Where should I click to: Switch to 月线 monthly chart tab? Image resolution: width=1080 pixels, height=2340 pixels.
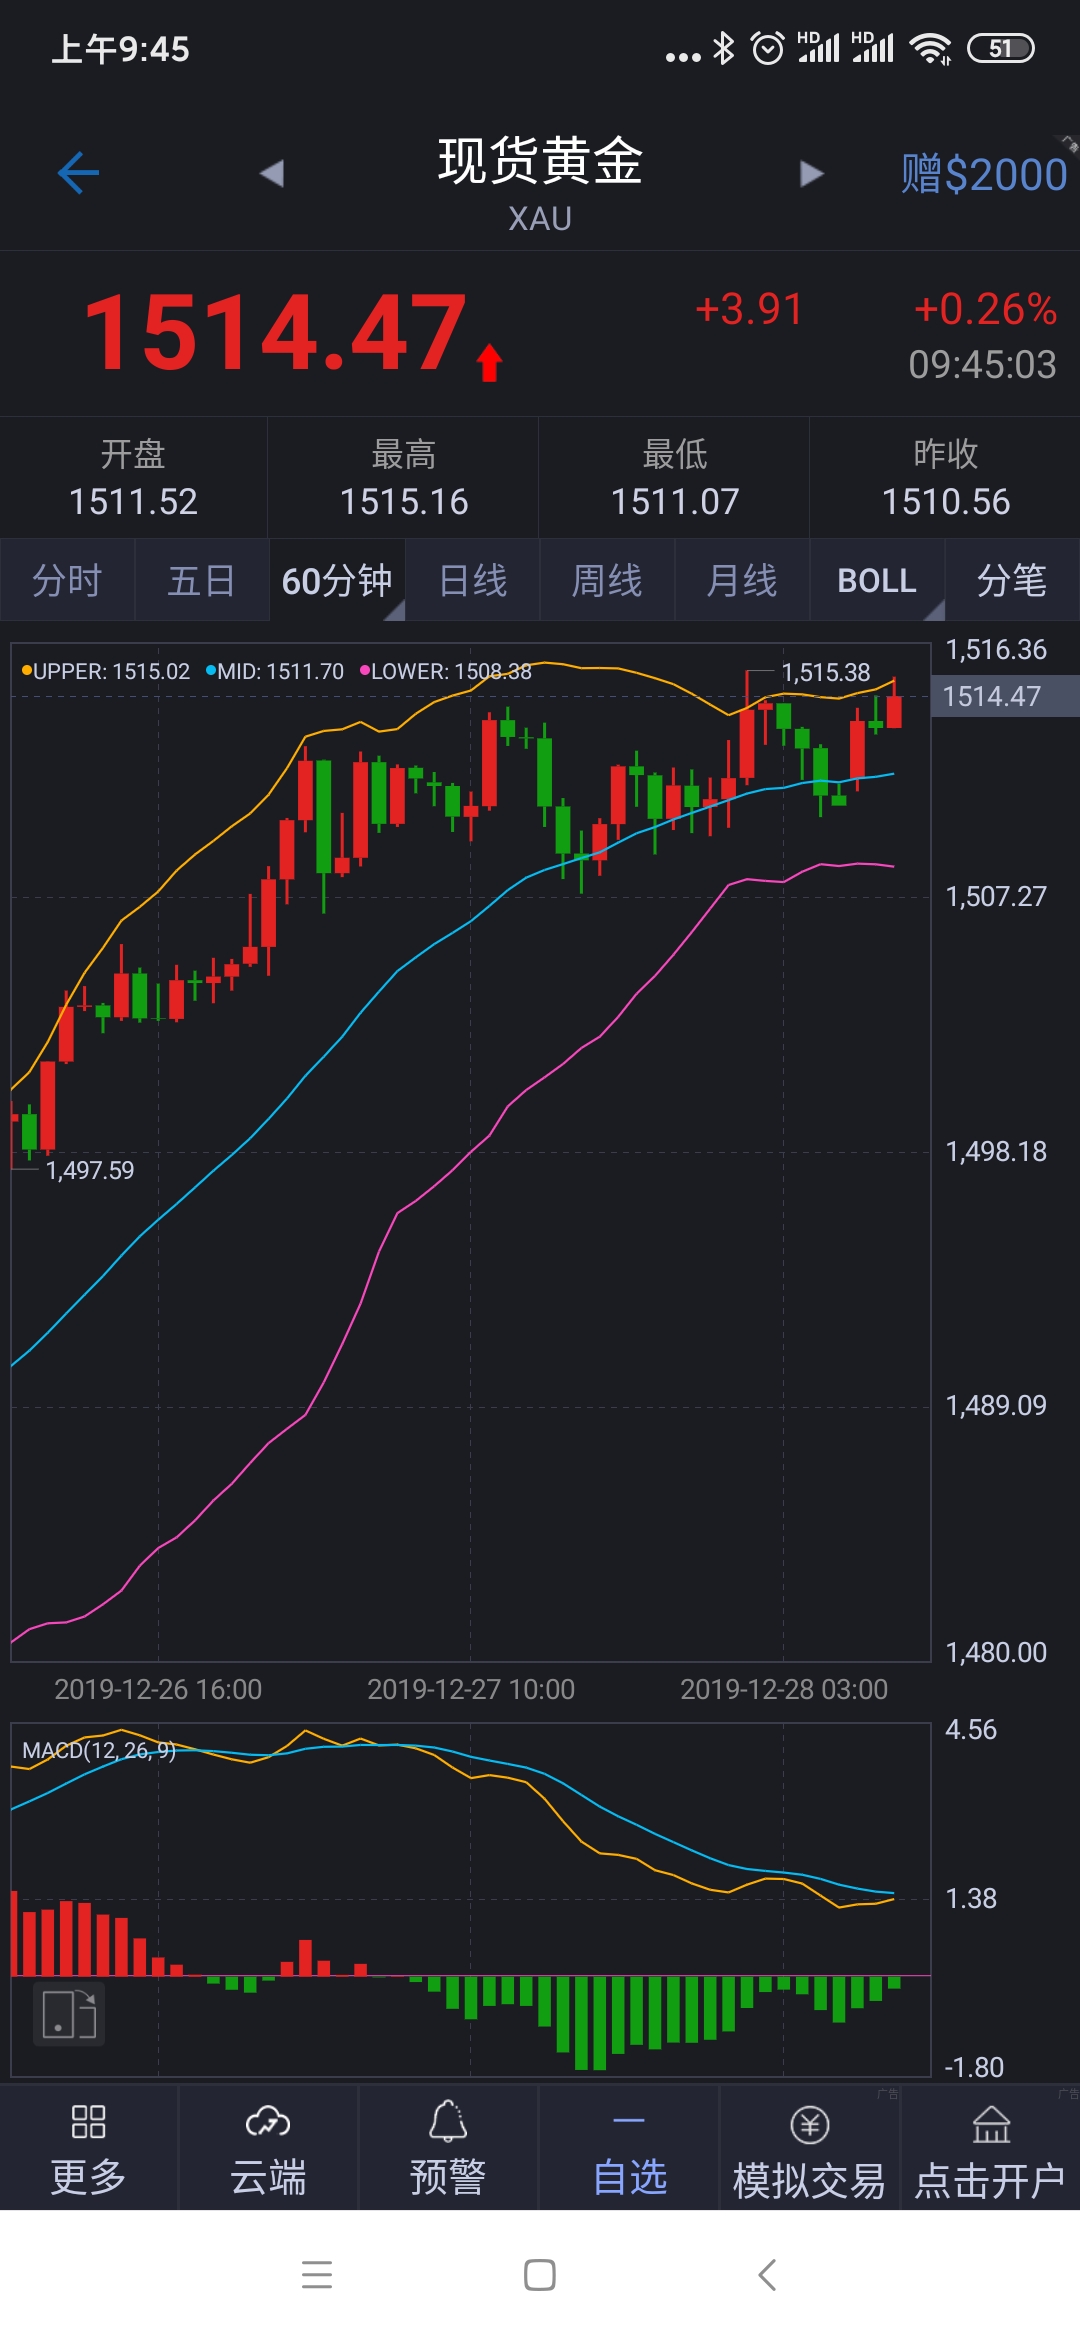[x=742, y=580]
